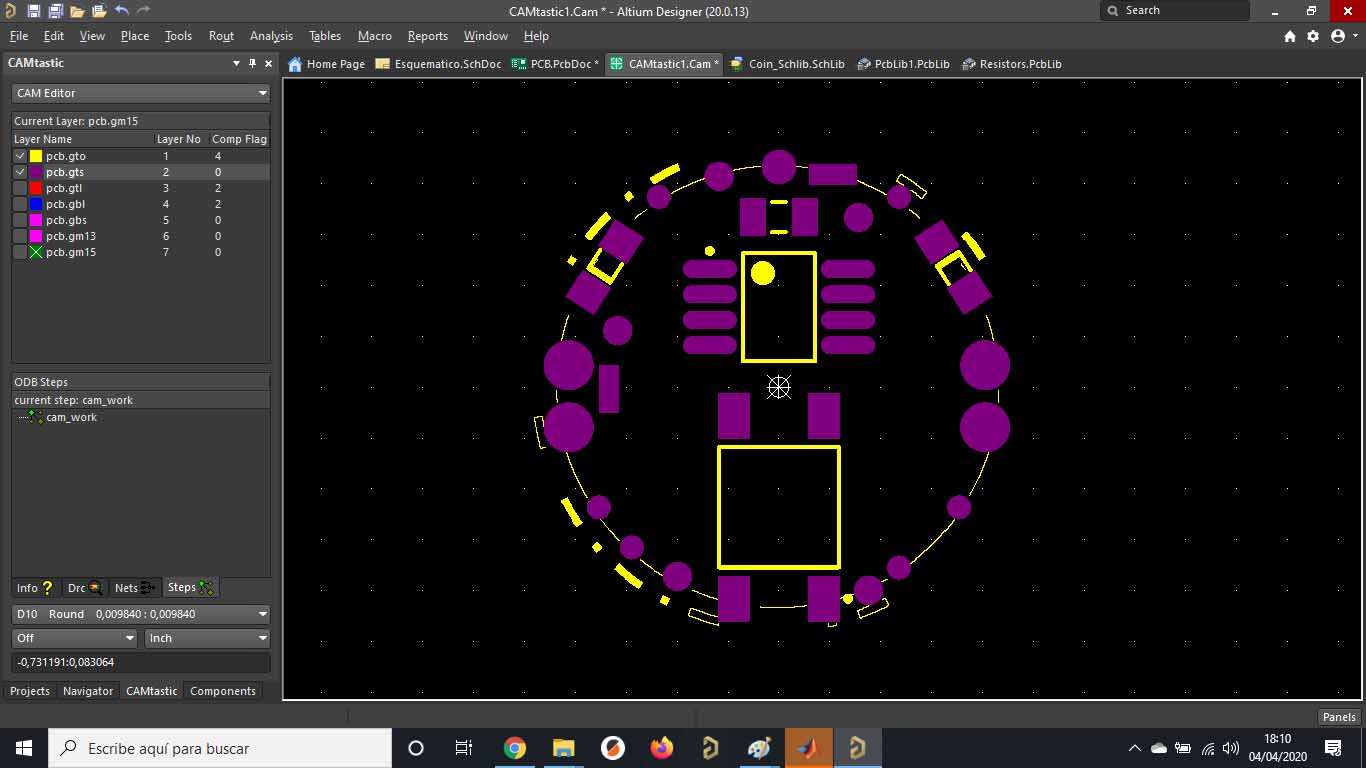
Task: Uncheck the pcb.gto layer visibility checkbox
Action: coord(20,156)
